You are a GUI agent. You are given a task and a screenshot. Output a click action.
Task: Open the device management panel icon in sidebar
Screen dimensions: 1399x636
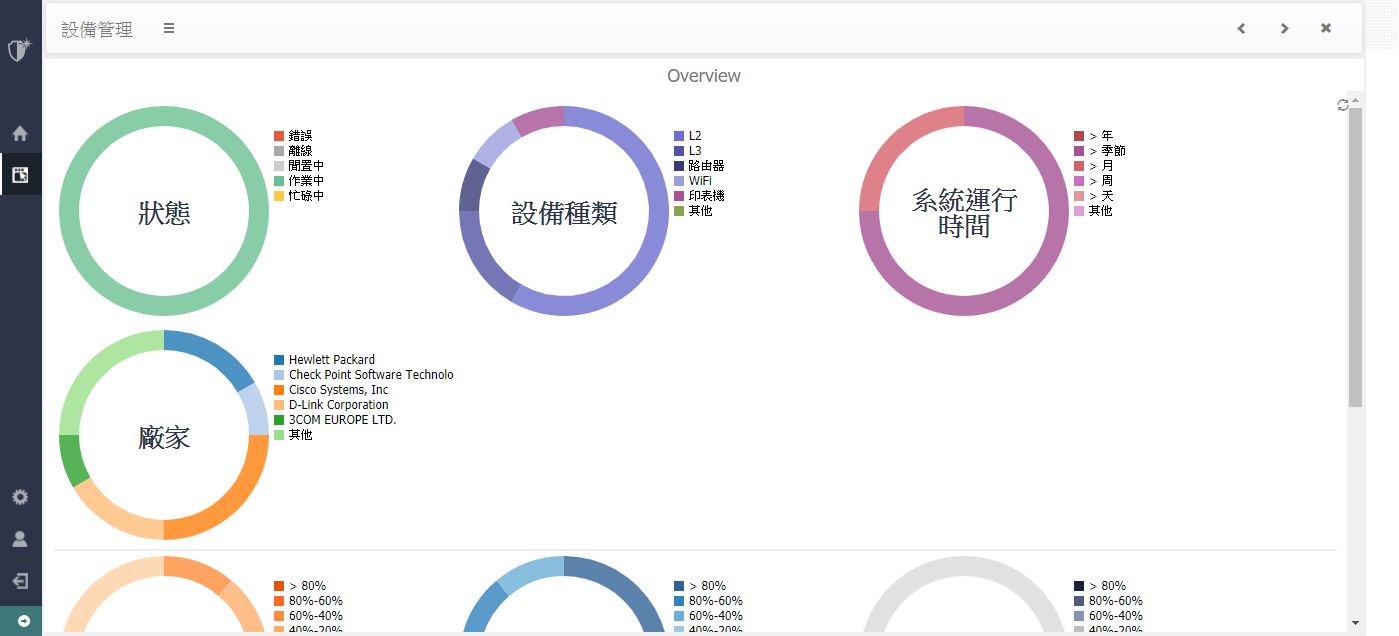pyautogui.click(x=20, y=175)
